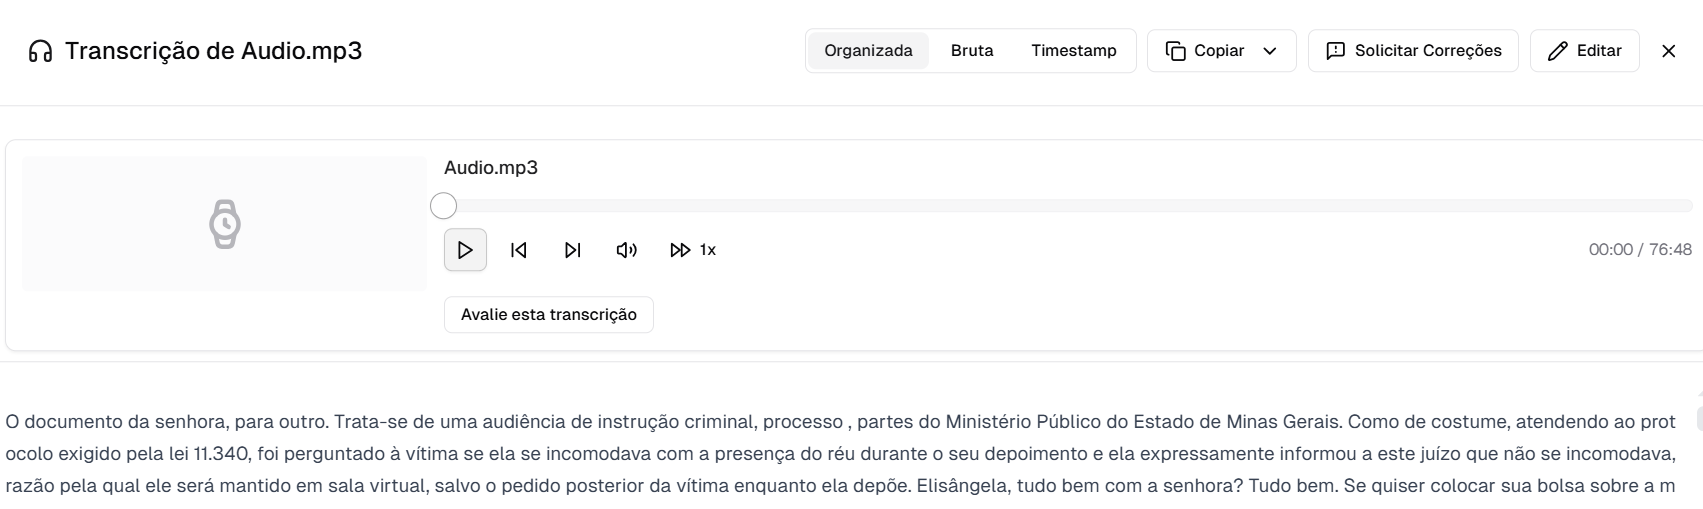The image size is (1703, 509).
Task: Click the 00:00 / 76:48 time display
Action: [1640, 250]
